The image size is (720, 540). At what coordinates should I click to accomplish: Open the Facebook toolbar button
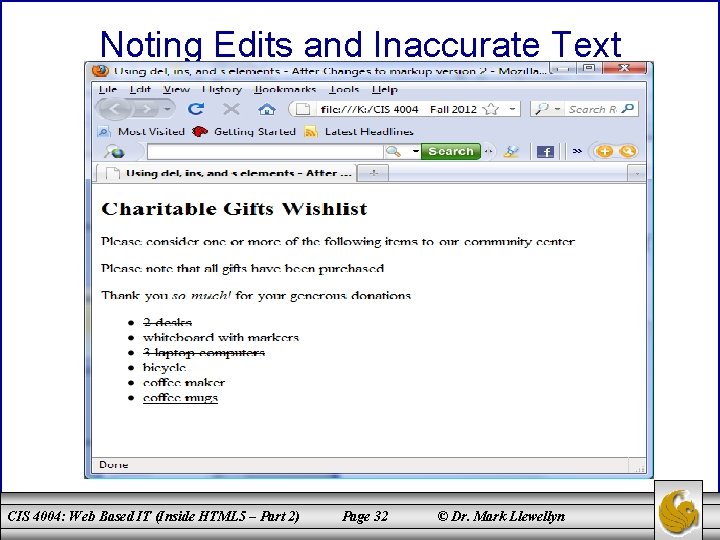[545, 152]
